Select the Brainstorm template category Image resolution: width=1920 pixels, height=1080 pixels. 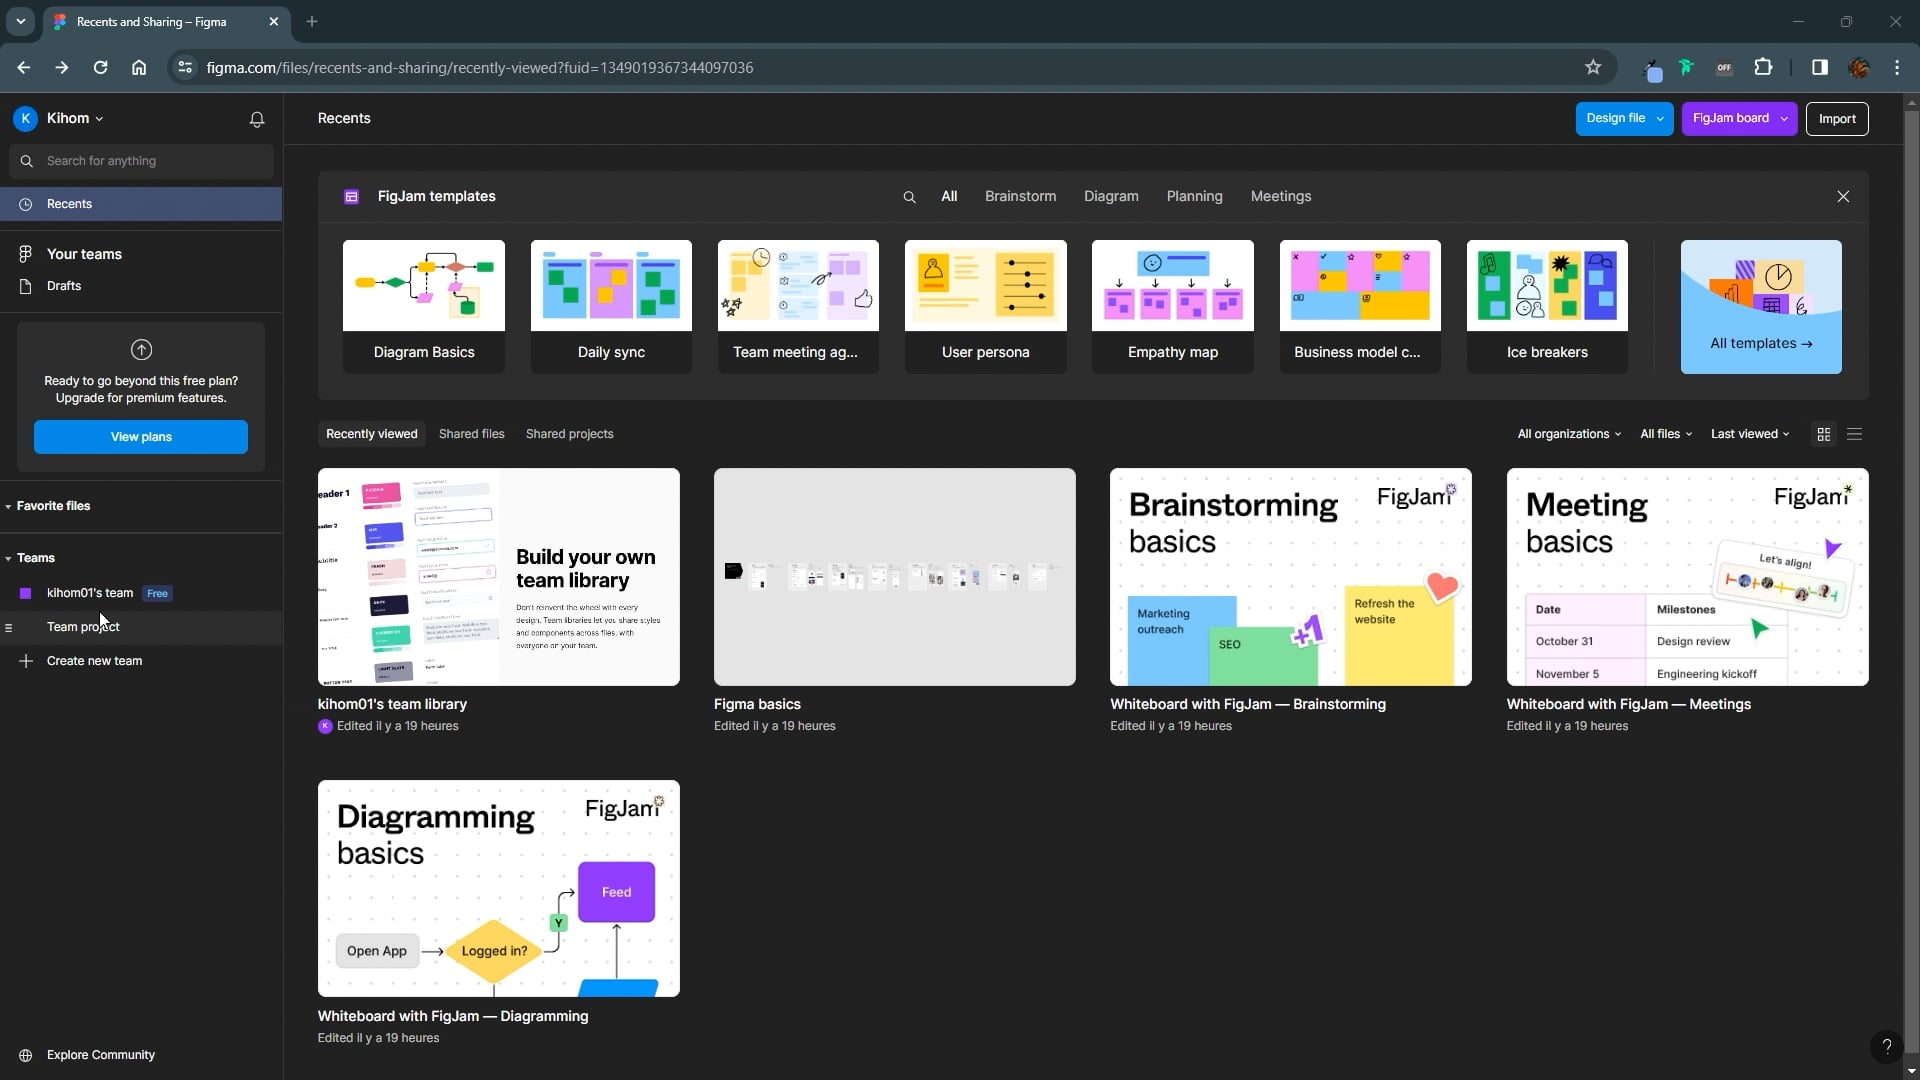(x=1020, y=197)
